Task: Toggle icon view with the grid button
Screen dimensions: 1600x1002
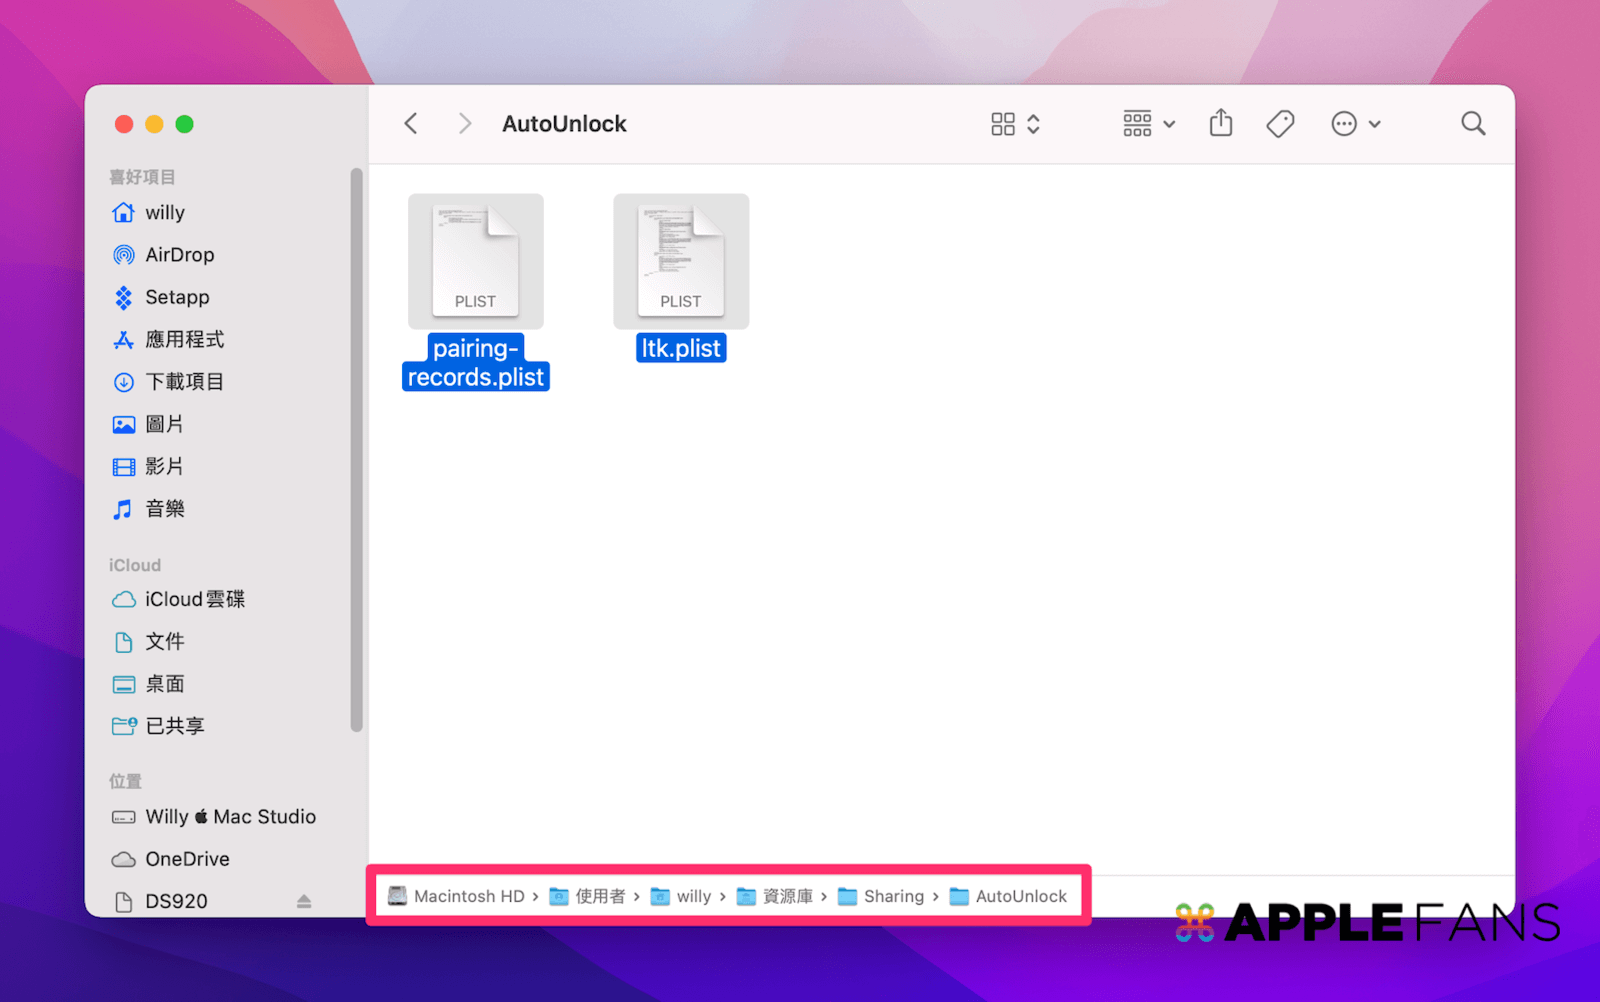Action: pyautogui.click(x=1003, y=123)
